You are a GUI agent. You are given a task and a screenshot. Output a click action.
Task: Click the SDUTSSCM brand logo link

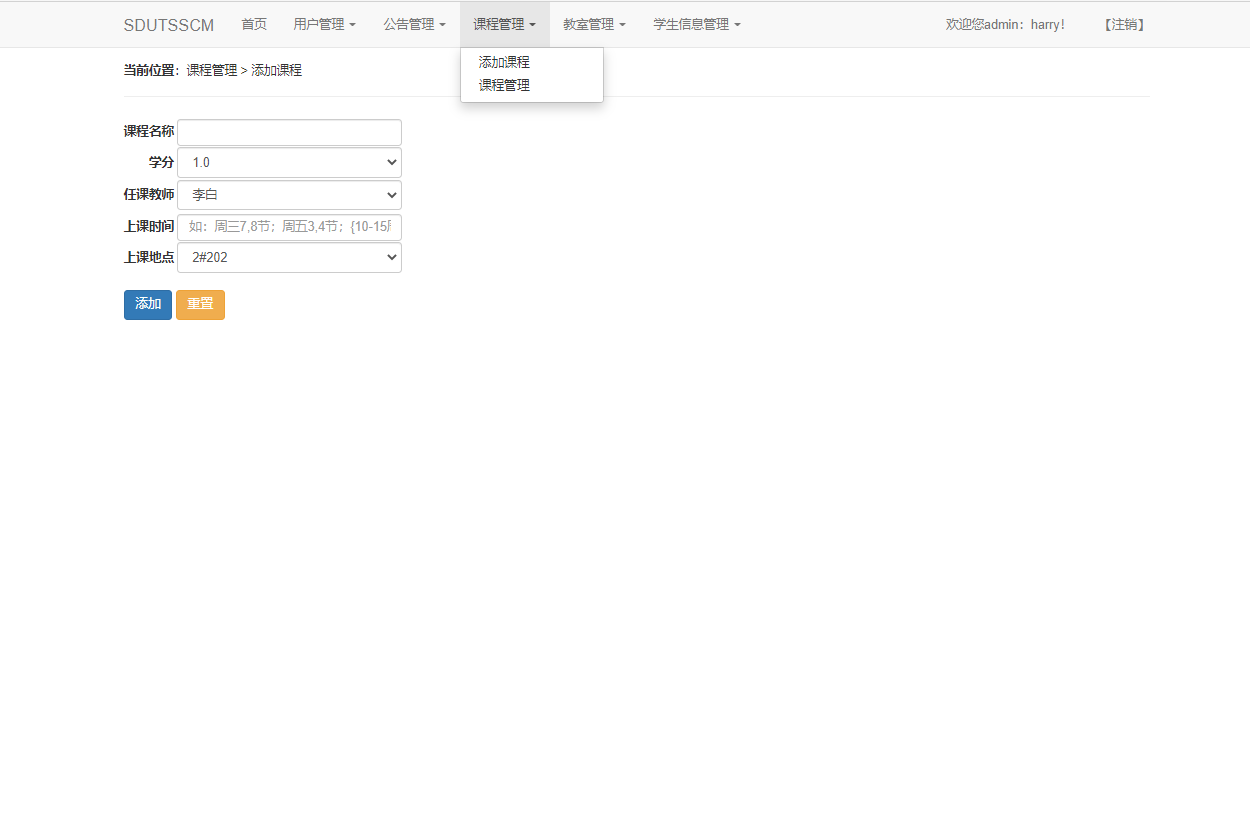[169, 25]
